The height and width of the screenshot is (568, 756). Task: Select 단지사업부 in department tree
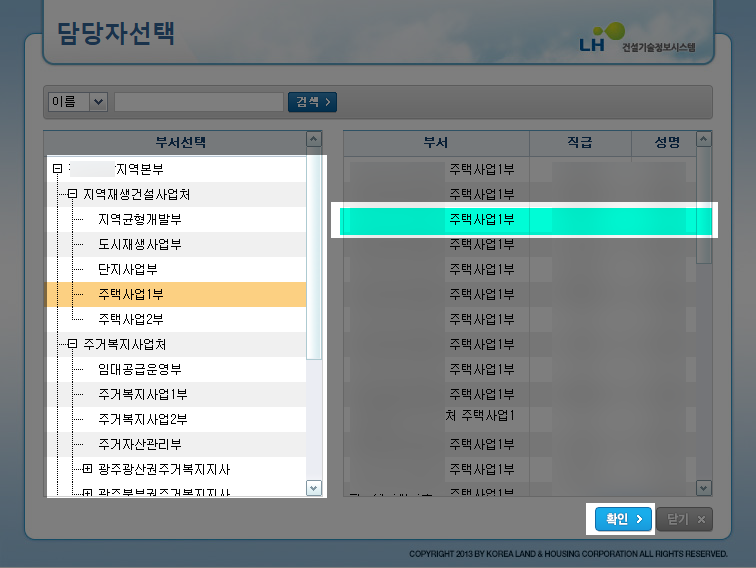128,269
